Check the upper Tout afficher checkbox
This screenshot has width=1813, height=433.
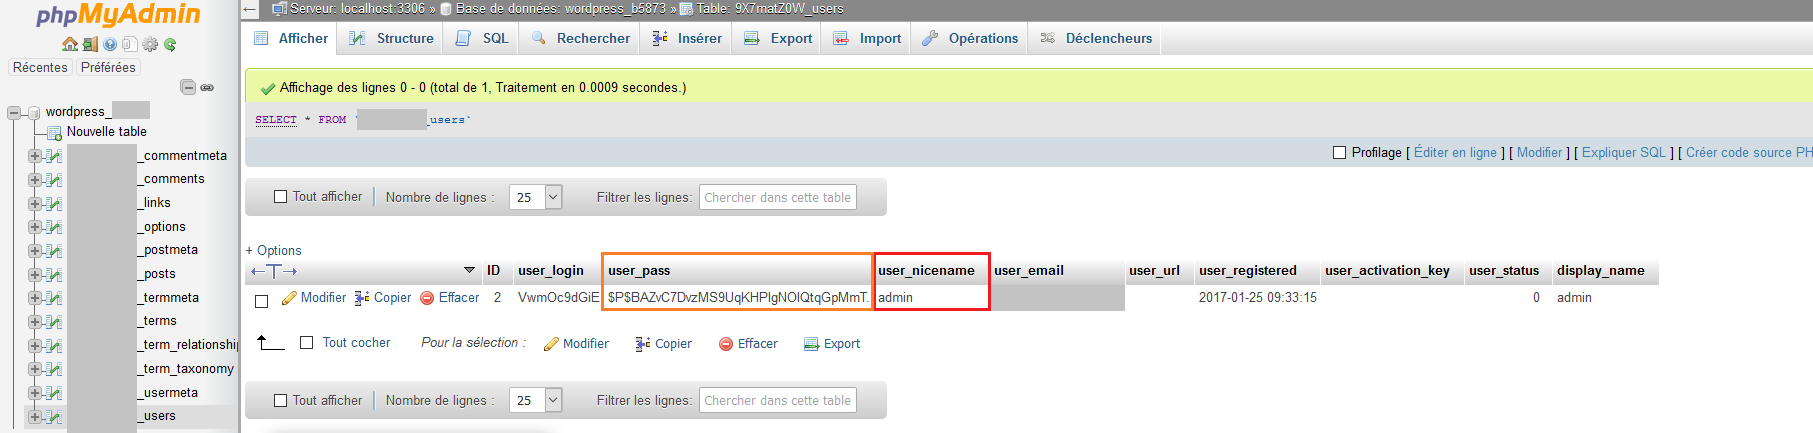281,197
